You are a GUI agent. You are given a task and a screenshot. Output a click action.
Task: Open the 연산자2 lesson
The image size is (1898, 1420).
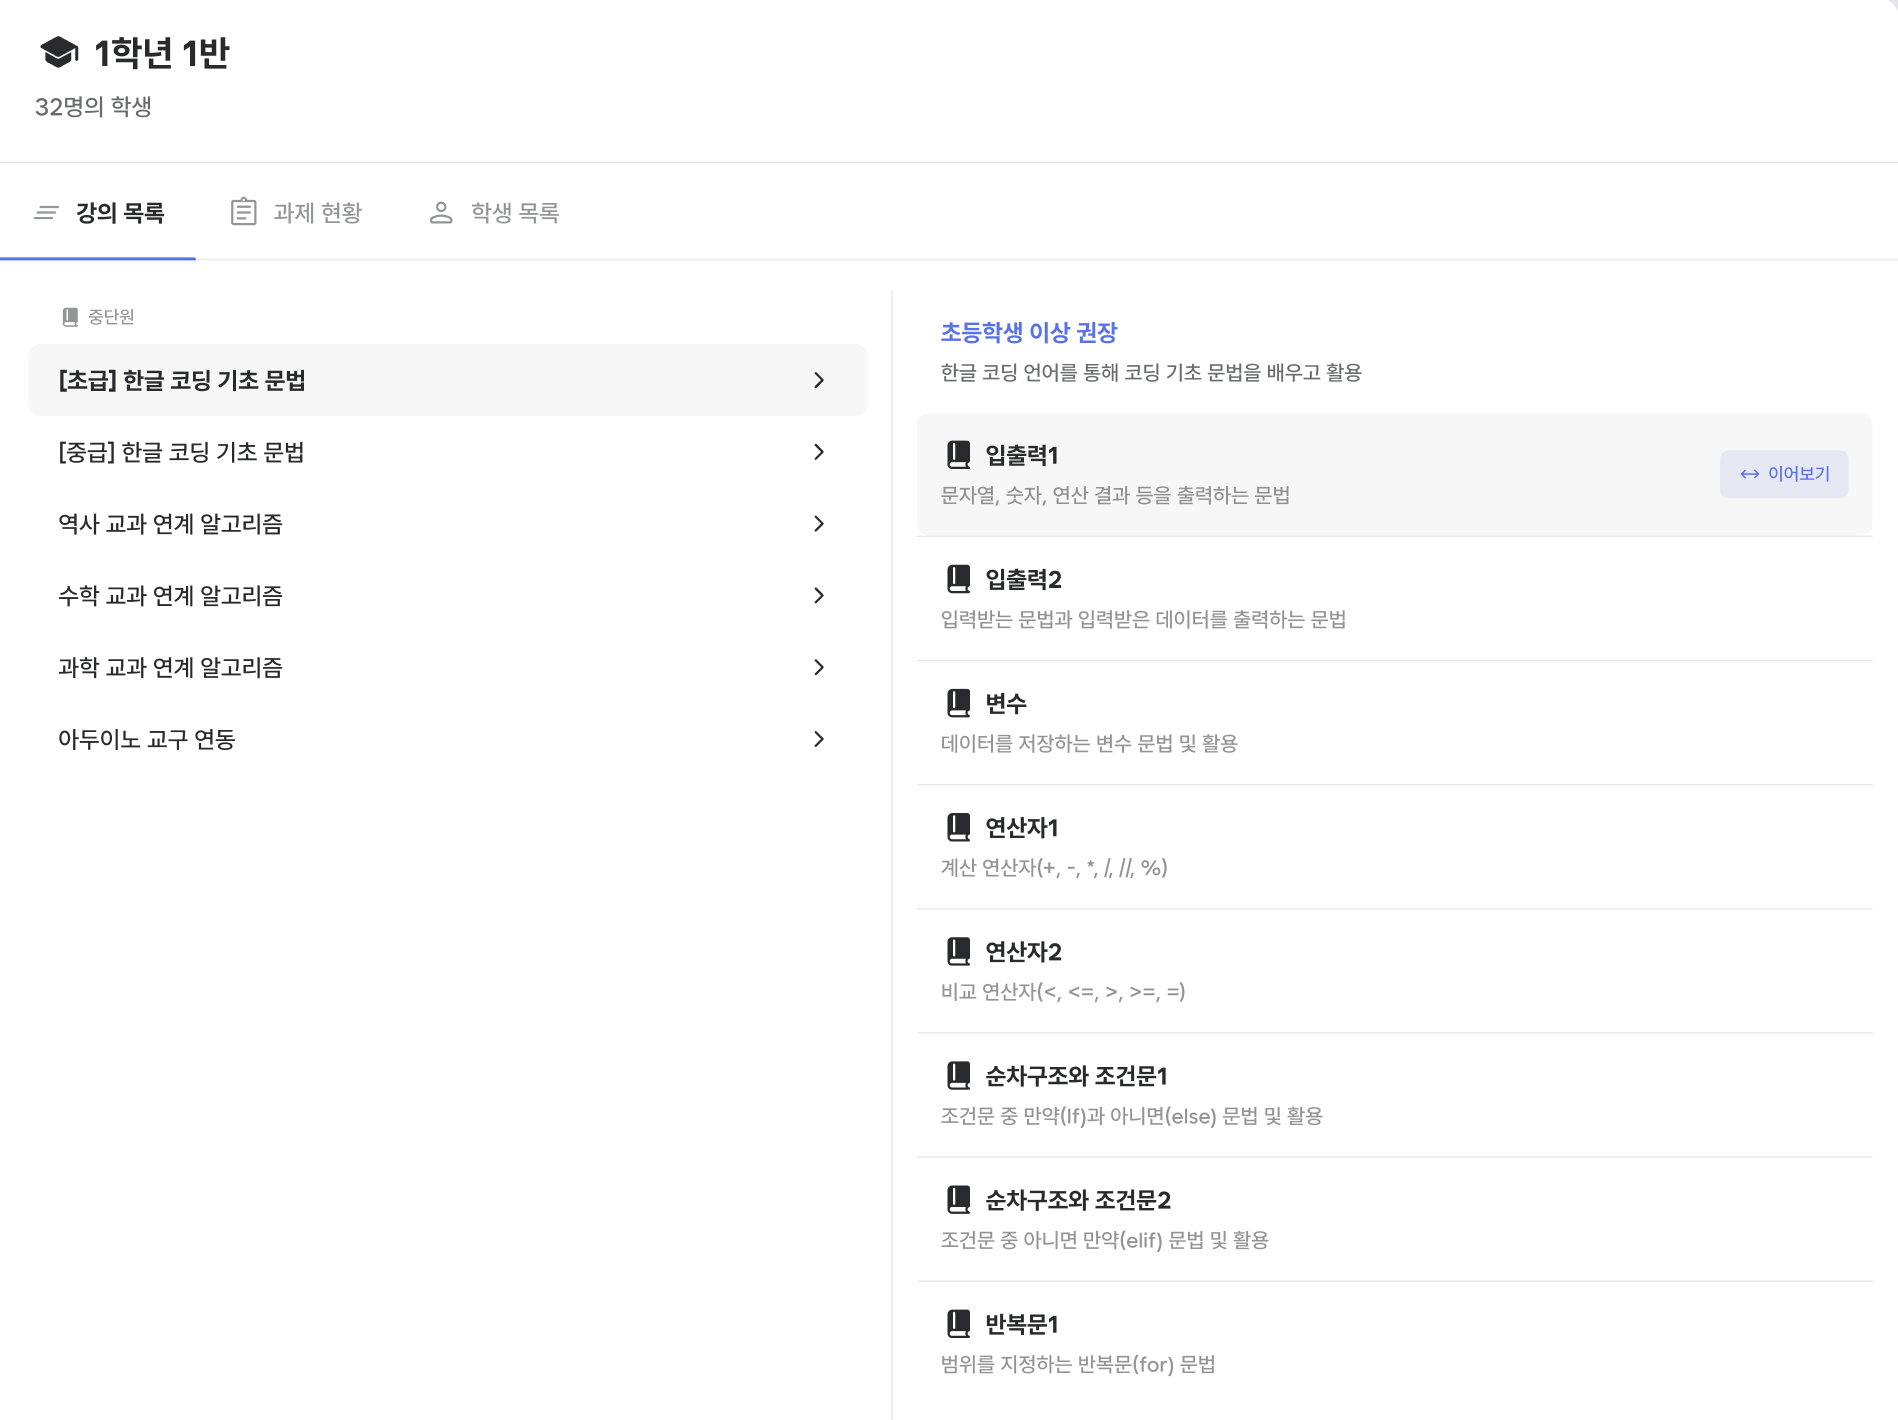[1023, 952]
